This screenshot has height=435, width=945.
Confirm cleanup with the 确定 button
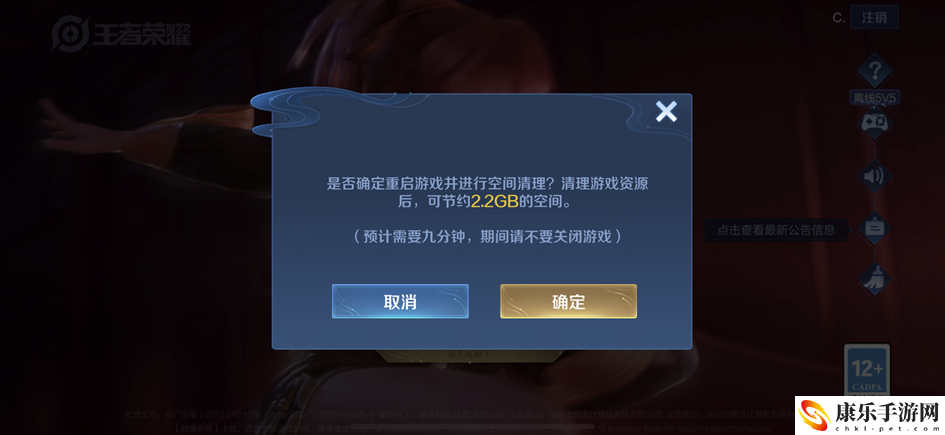[568, 301]
